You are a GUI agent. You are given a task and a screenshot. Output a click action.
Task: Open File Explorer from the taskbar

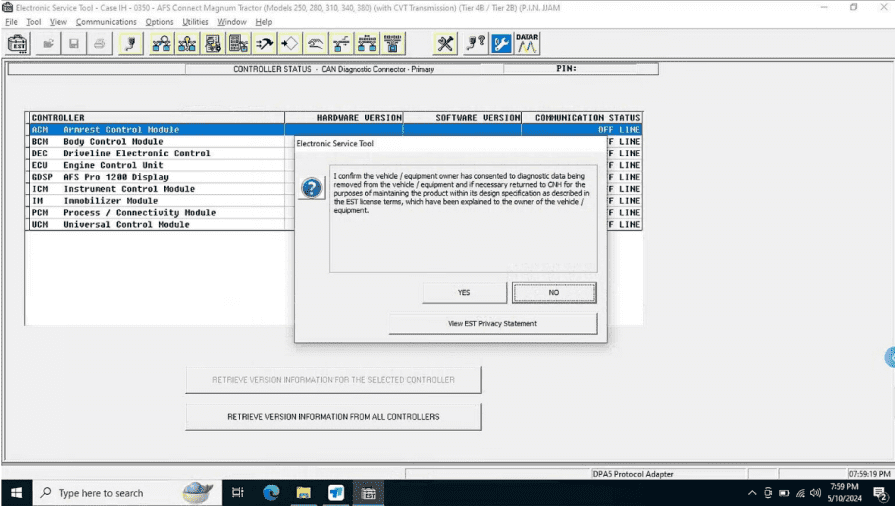303,493
